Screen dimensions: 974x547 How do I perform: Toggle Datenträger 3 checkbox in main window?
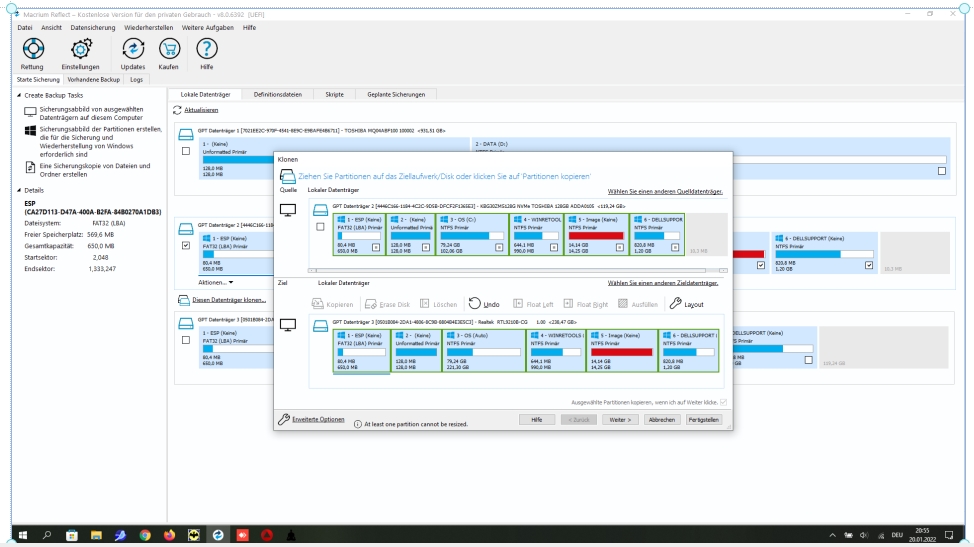[186, 340]
